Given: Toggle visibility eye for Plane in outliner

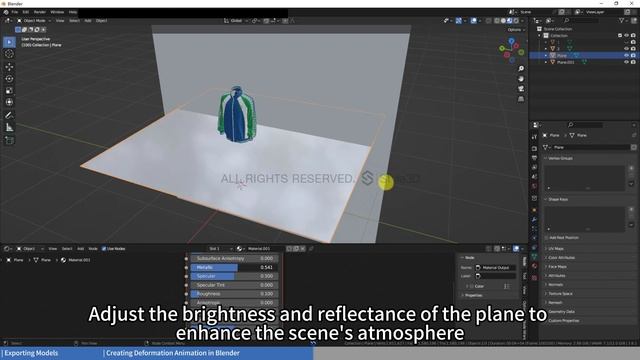Looking at the screenshot, I should click(626, 55).
